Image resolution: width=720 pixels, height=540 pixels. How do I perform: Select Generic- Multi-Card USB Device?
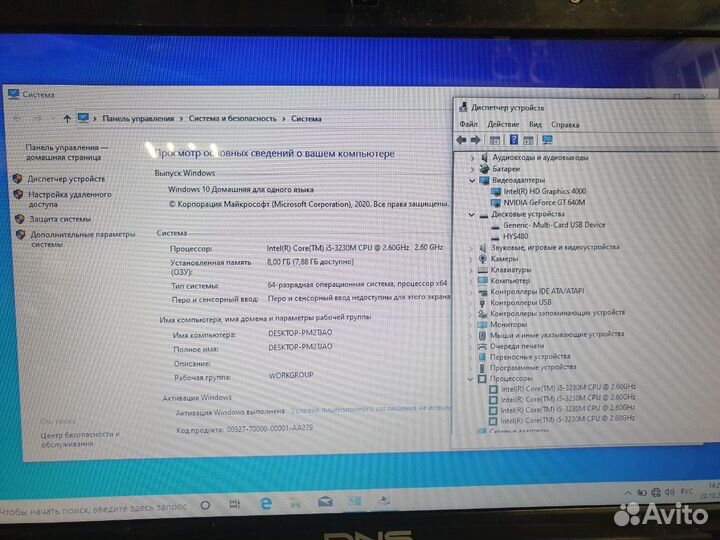click(x=554, y=225)
